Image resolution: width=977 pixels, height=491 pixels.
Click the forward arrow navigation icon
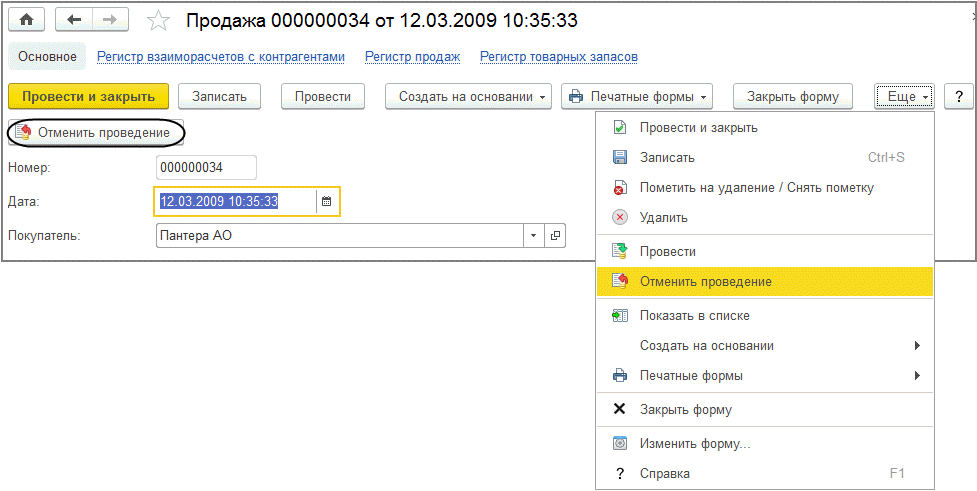(x=110, y=21)
